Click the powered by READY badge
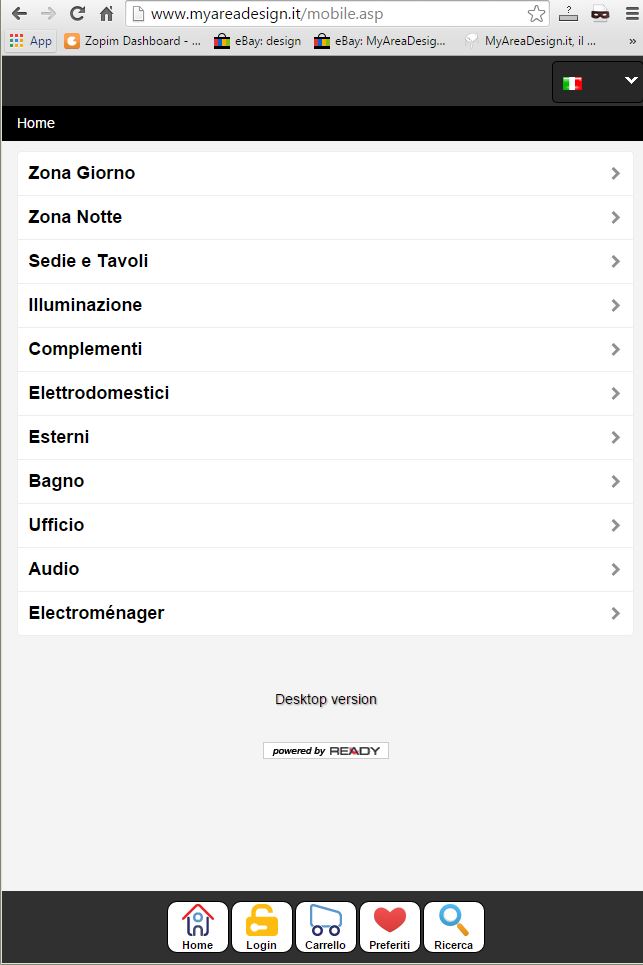The height and width of the screenshot is (965, 643). click(325, 751)
